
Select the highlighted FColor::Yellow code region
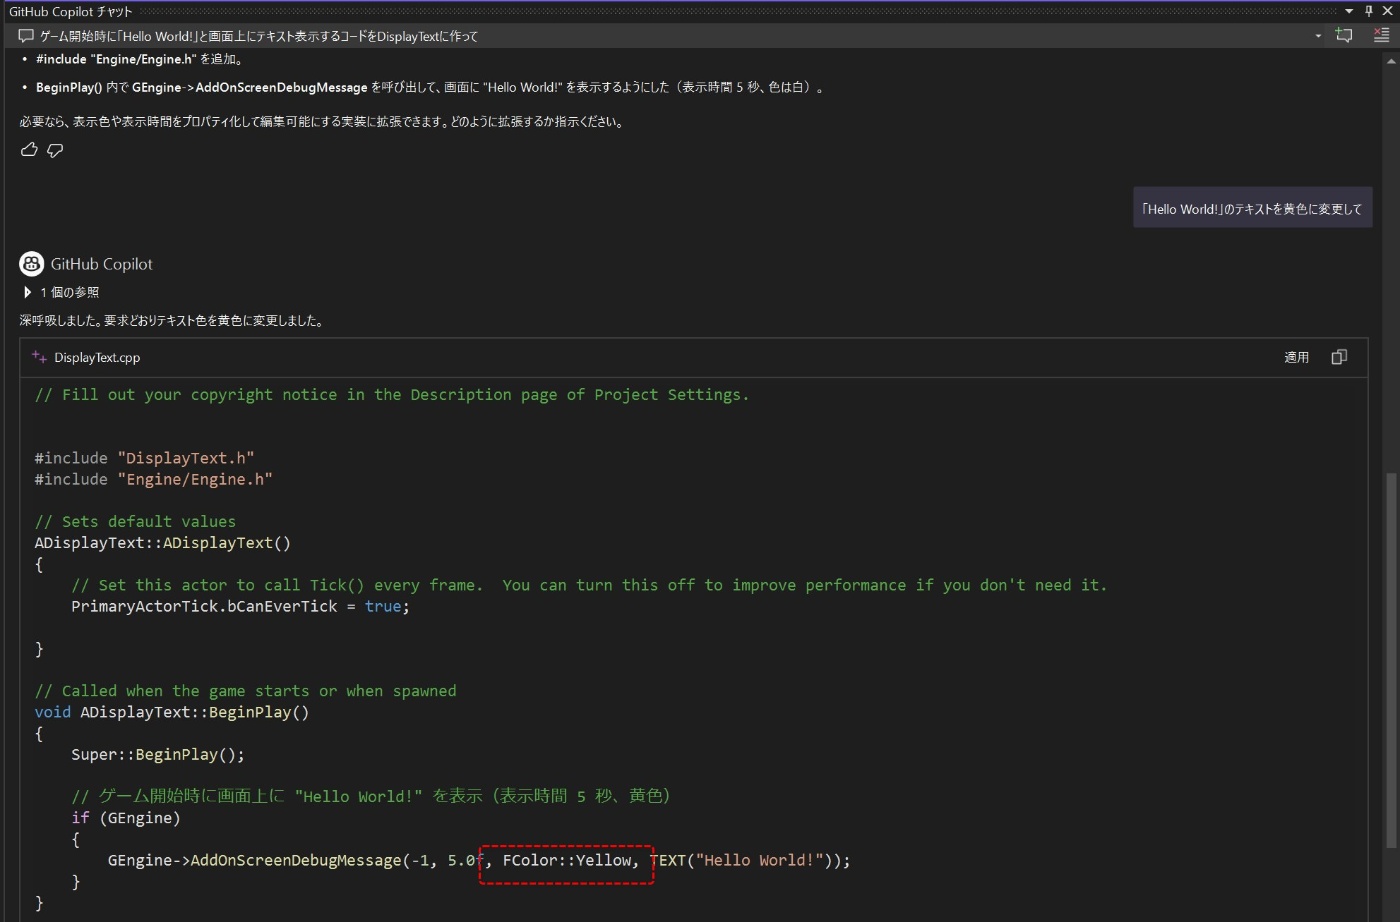coord(566,860)
